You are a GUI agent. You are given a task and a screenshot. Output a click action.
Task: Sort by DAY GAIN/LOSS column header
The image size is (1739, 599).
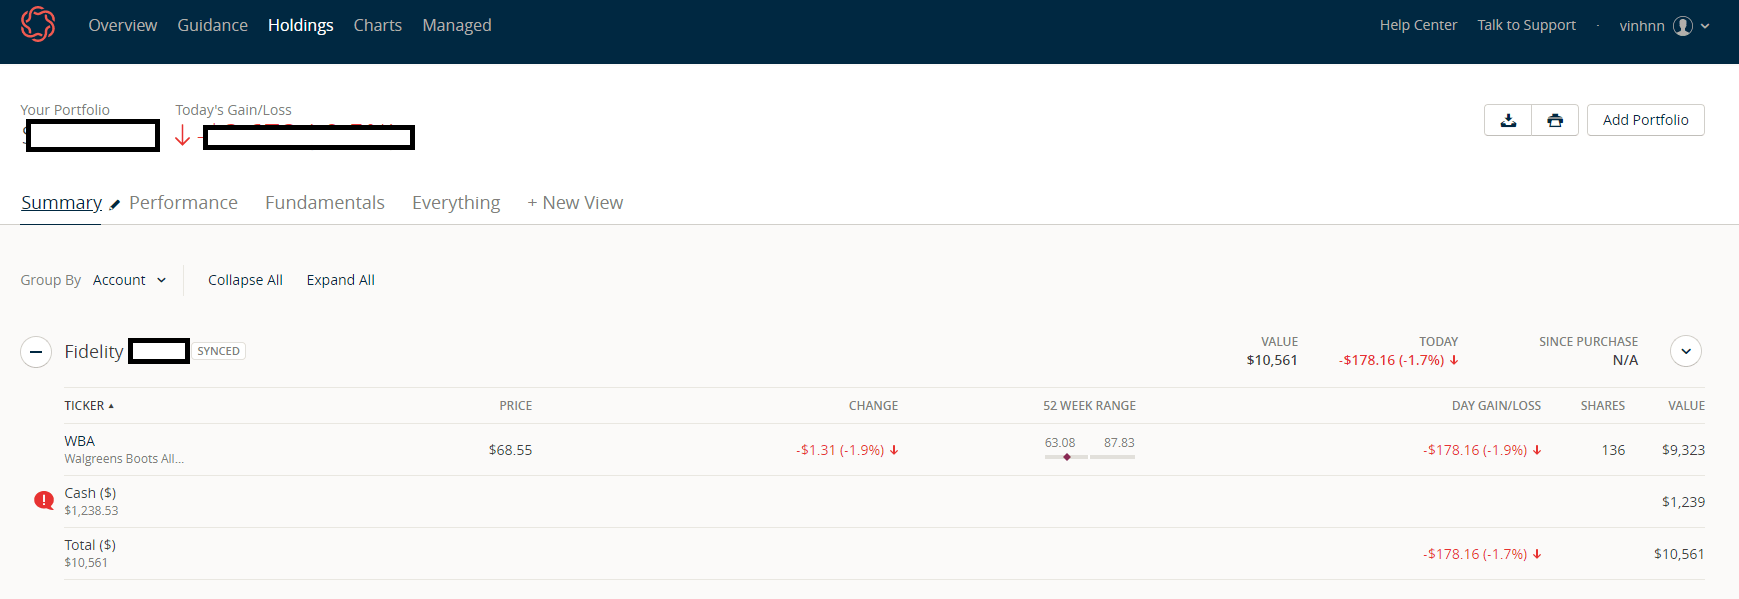1496,406
